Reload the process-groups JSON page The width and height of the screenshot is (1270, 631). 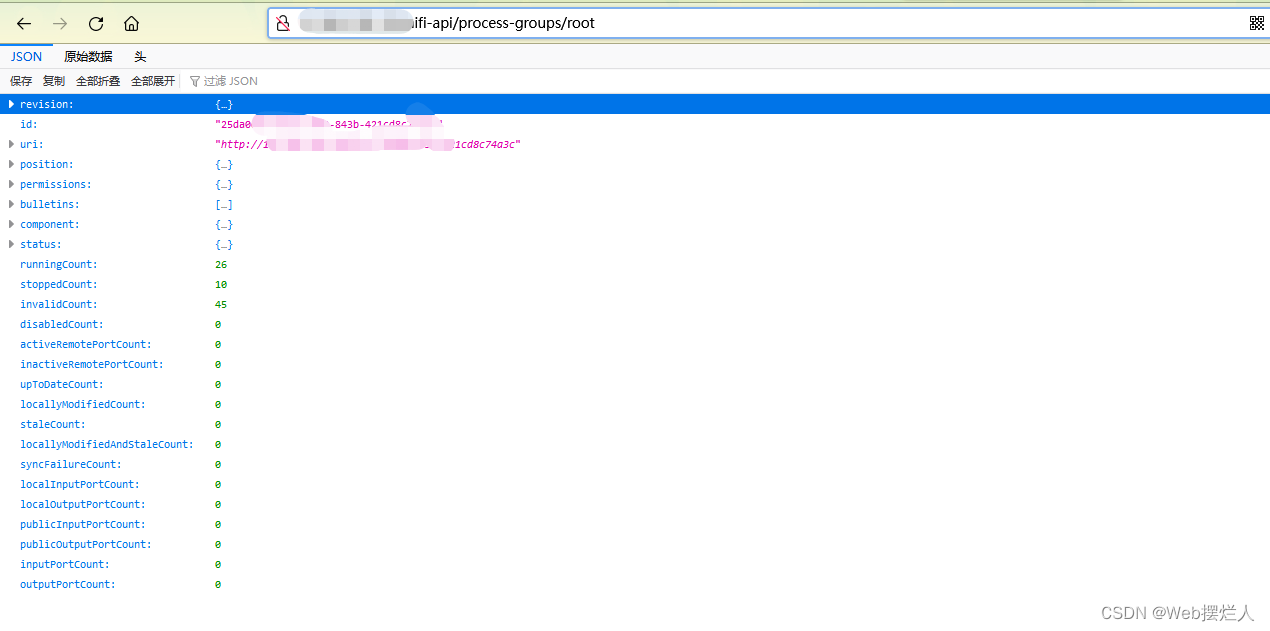(95, 22)
